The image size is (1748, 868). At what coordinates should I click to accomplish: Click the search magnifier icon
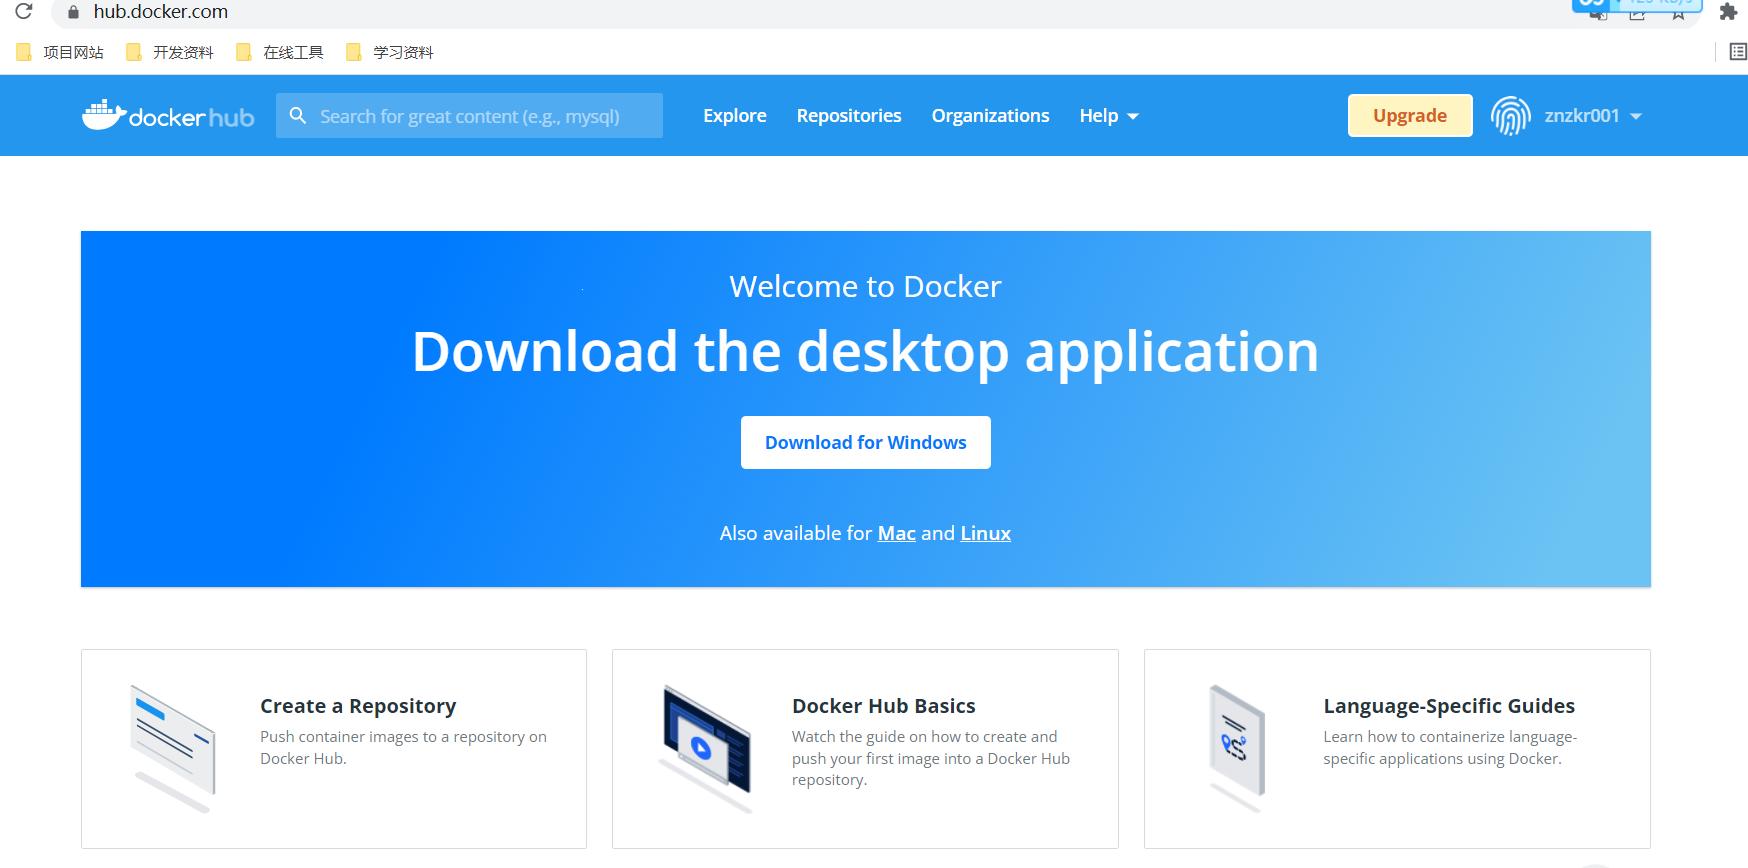click(298, 116)
